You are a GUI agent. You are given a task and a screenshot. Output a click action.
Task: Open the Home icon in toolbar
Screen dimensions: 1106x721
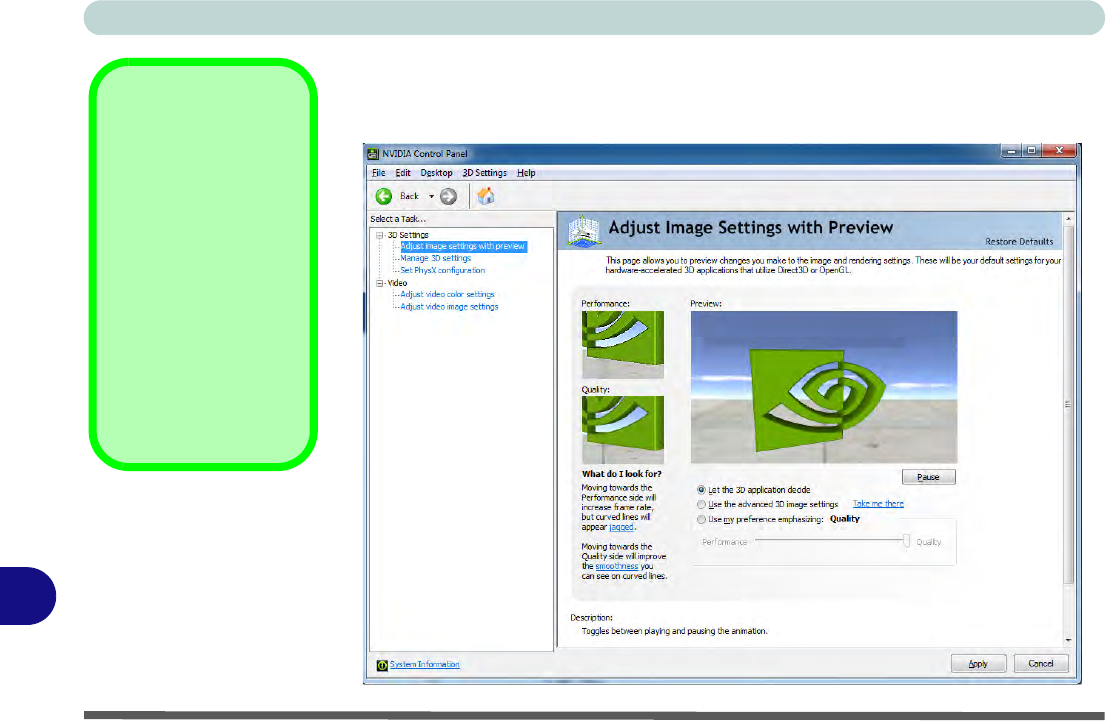pos(486,195)
